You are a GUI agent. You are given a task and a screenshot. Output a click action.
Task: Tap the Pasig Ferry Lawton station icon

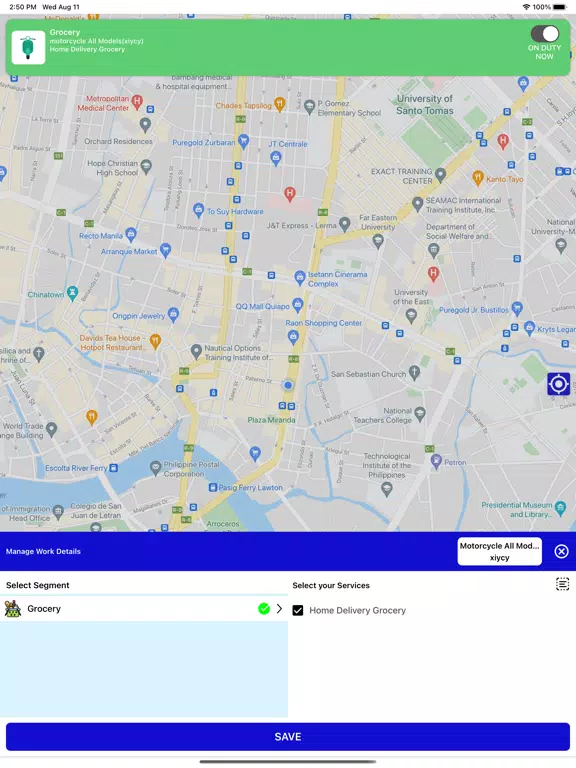(213, 487)
